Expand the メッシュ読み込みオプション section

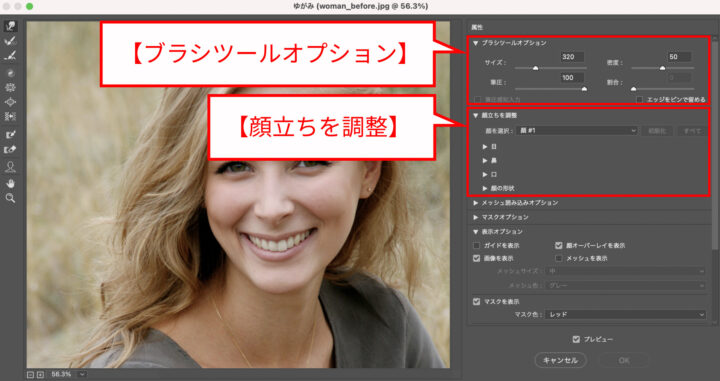476,202
